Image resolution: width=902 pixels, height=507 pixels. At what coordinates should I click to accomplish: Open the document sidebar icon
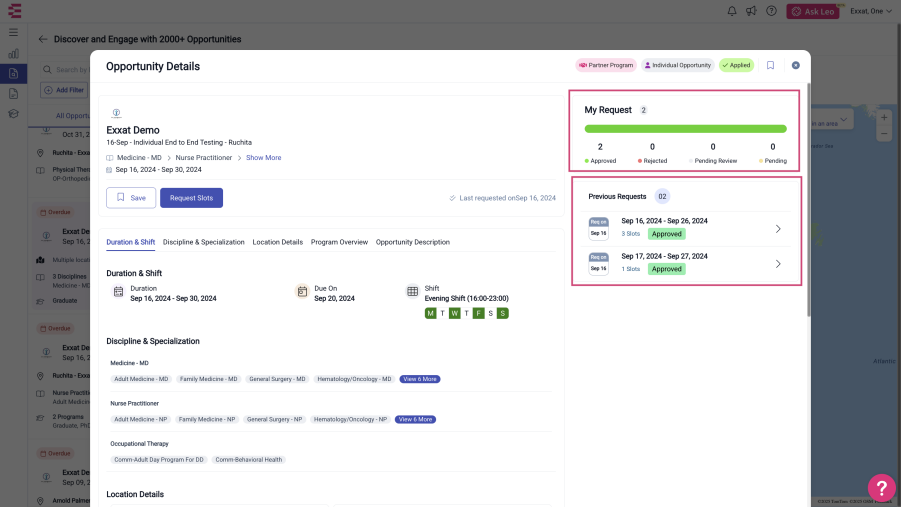[x=13, y=94]
